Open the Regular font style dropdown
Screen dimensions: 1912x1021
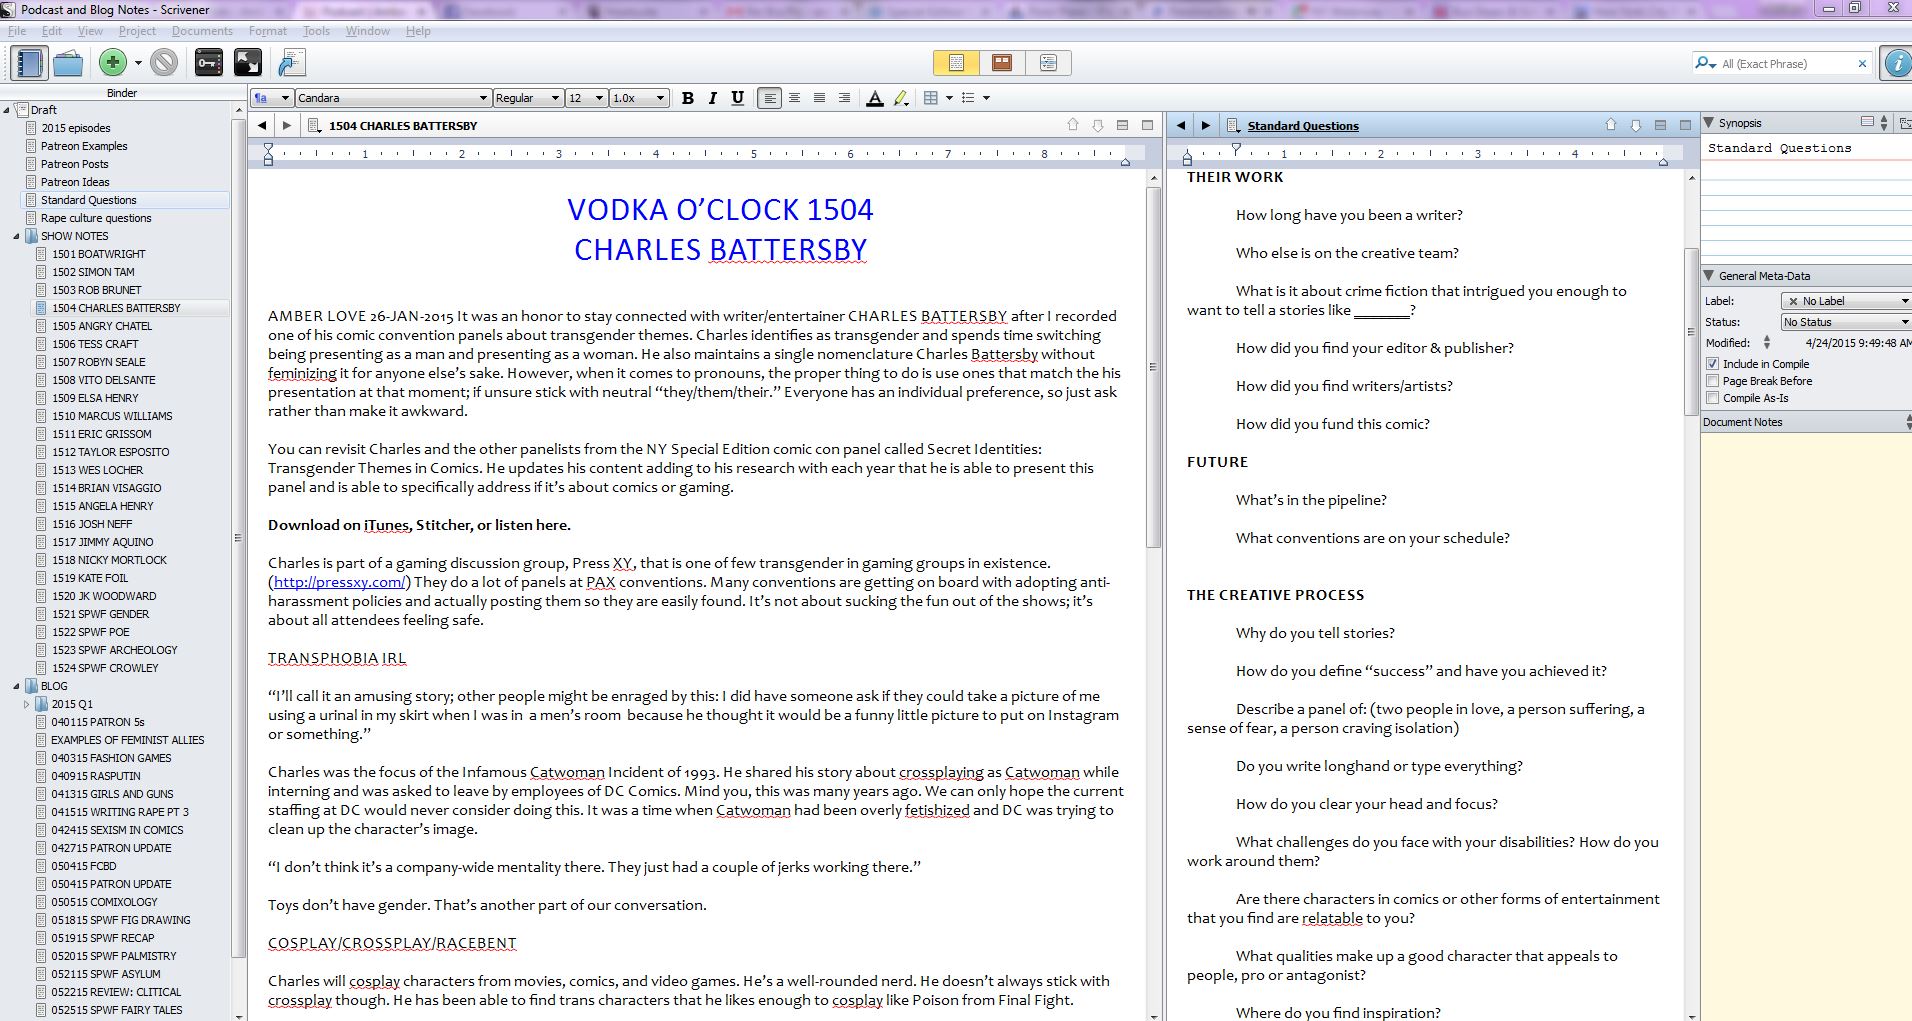pos(527,98)
